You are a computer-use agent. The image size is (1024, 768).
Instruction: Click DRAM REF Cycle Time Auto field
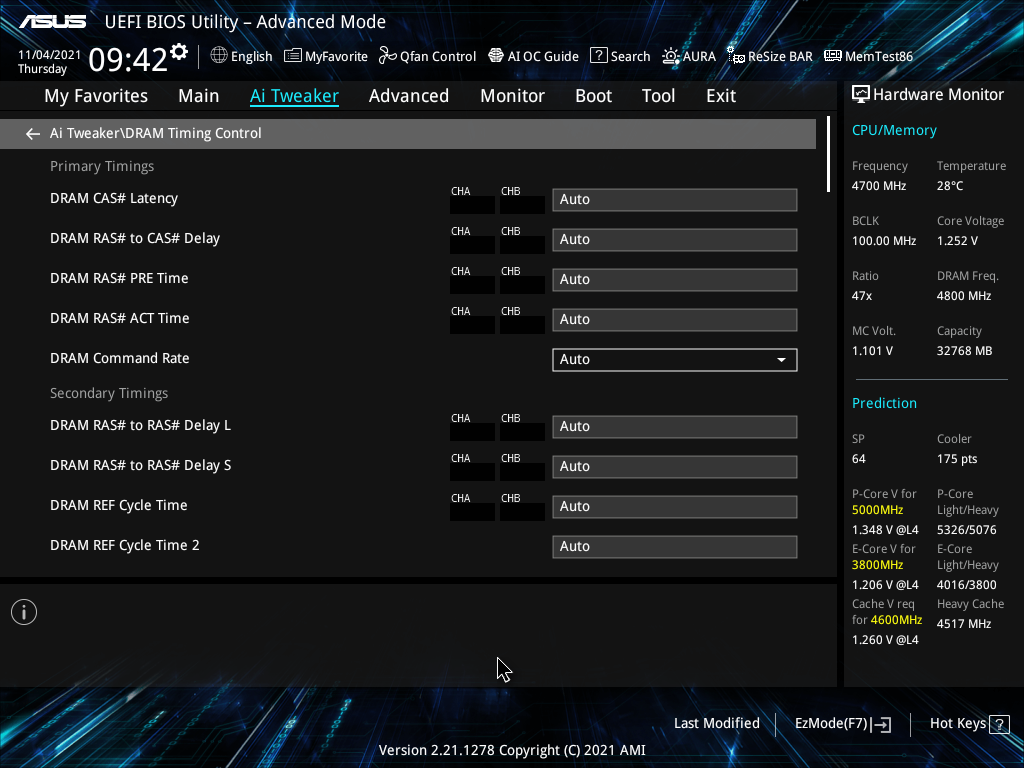[675, 506]
